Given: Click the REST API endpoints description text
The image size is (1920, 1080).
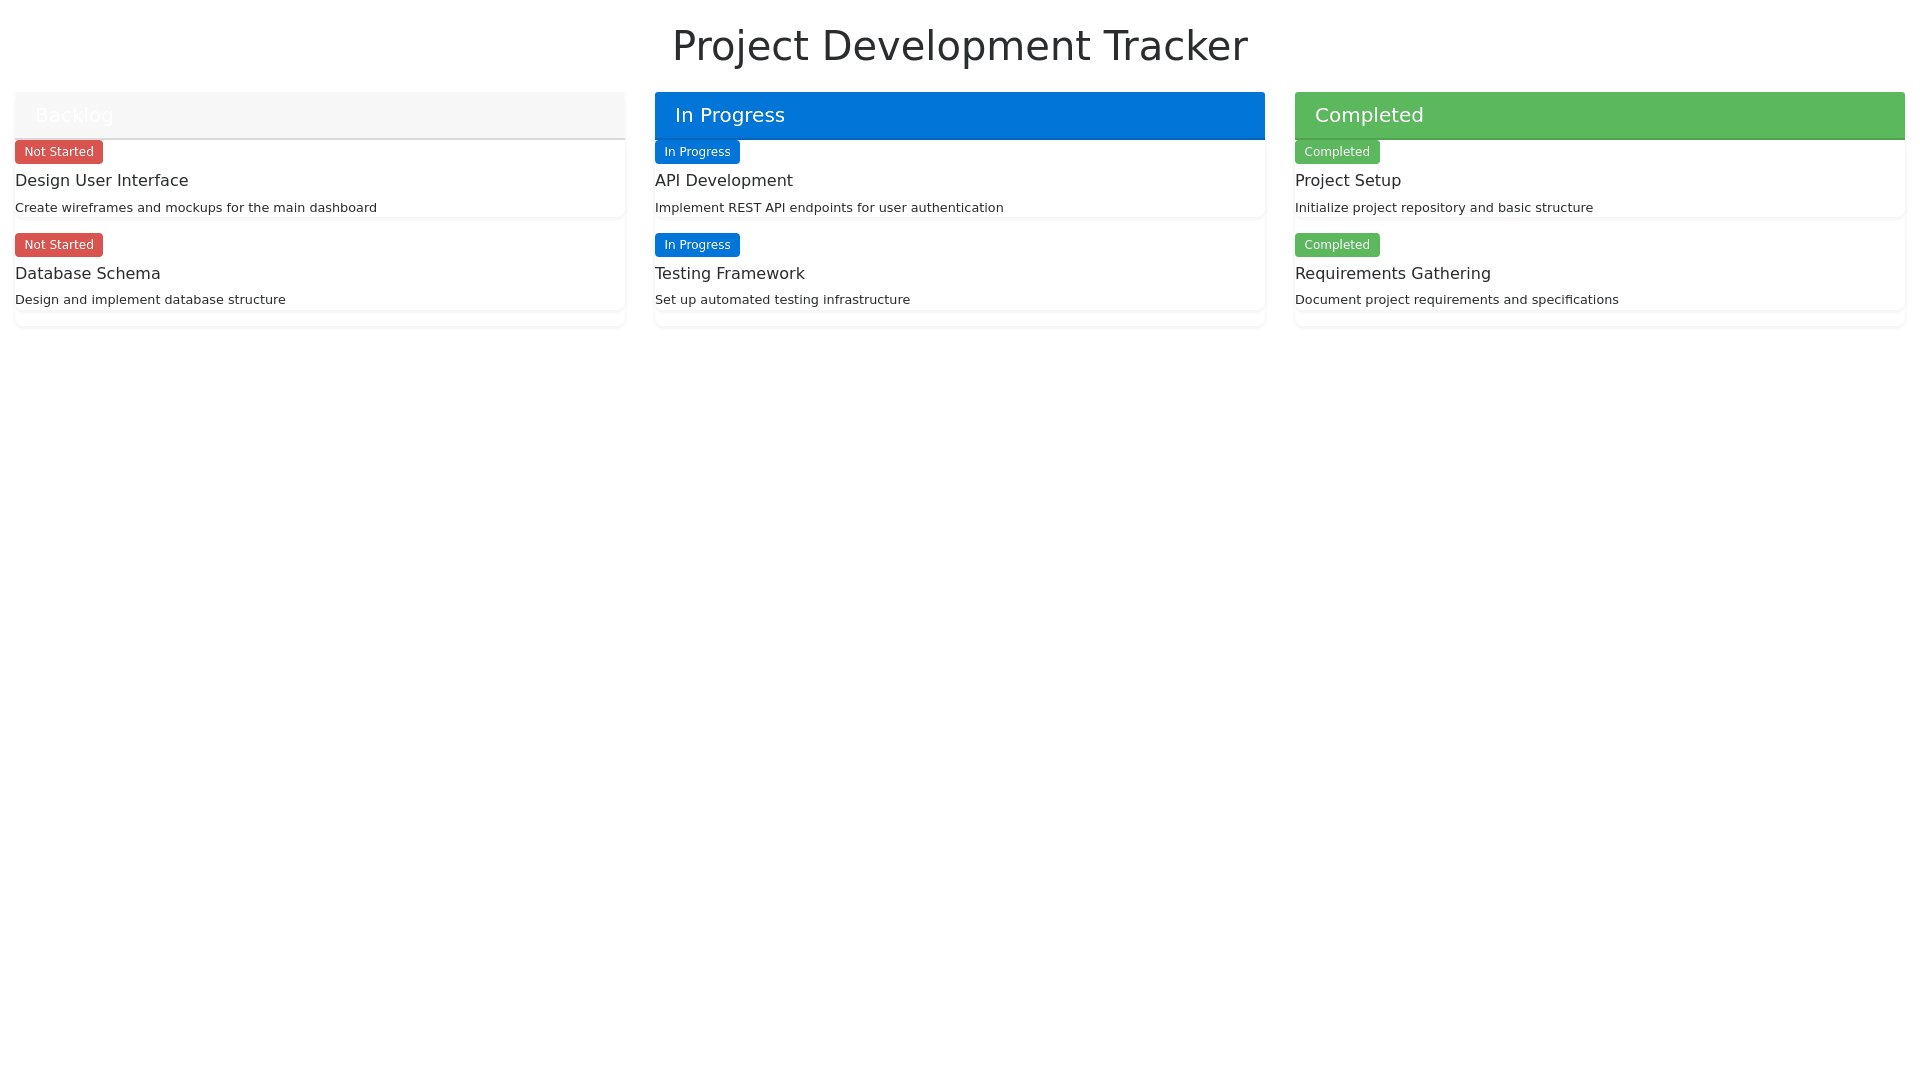Looking at the screenshot, I should pos(828,208).
